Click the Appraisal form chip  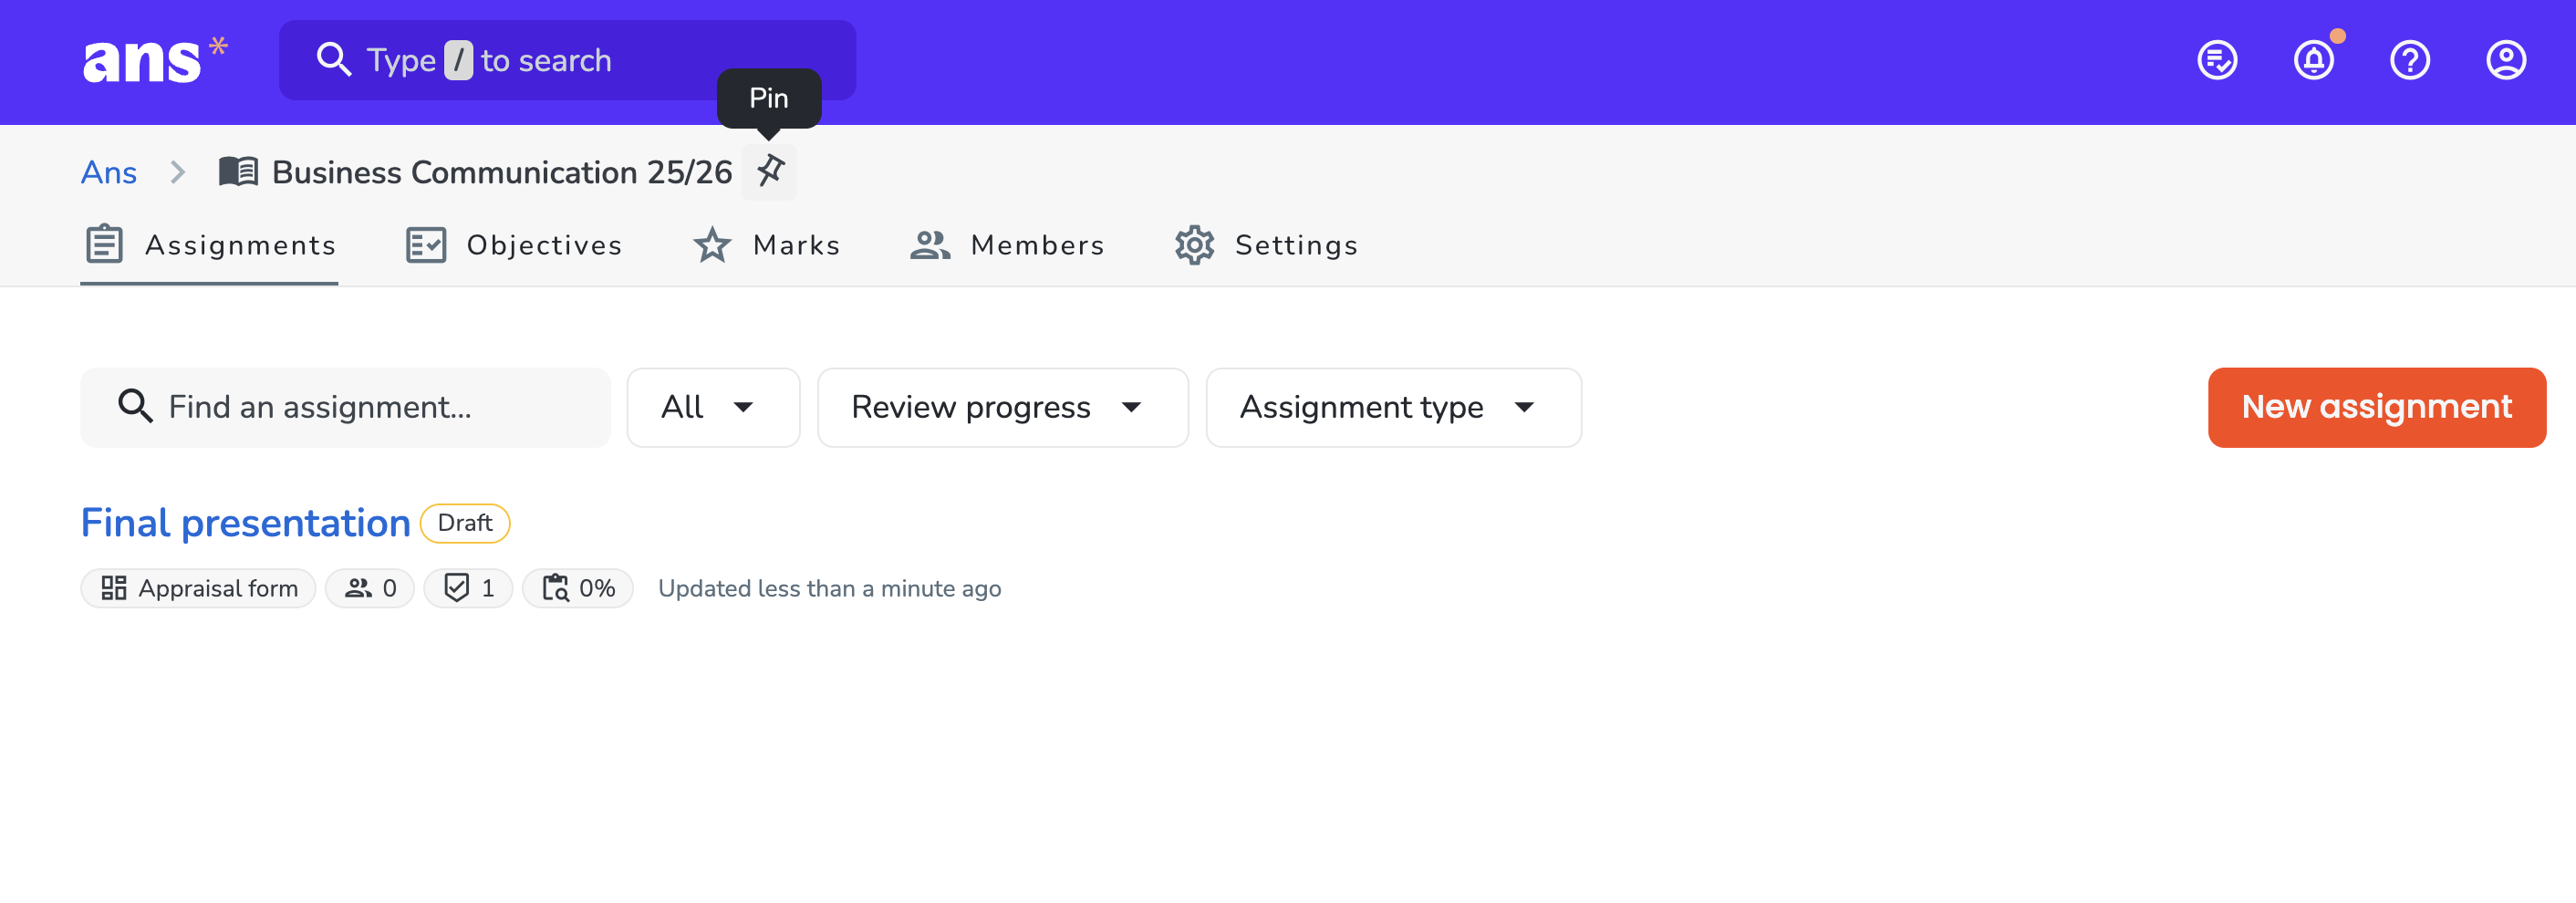(198, 588)
